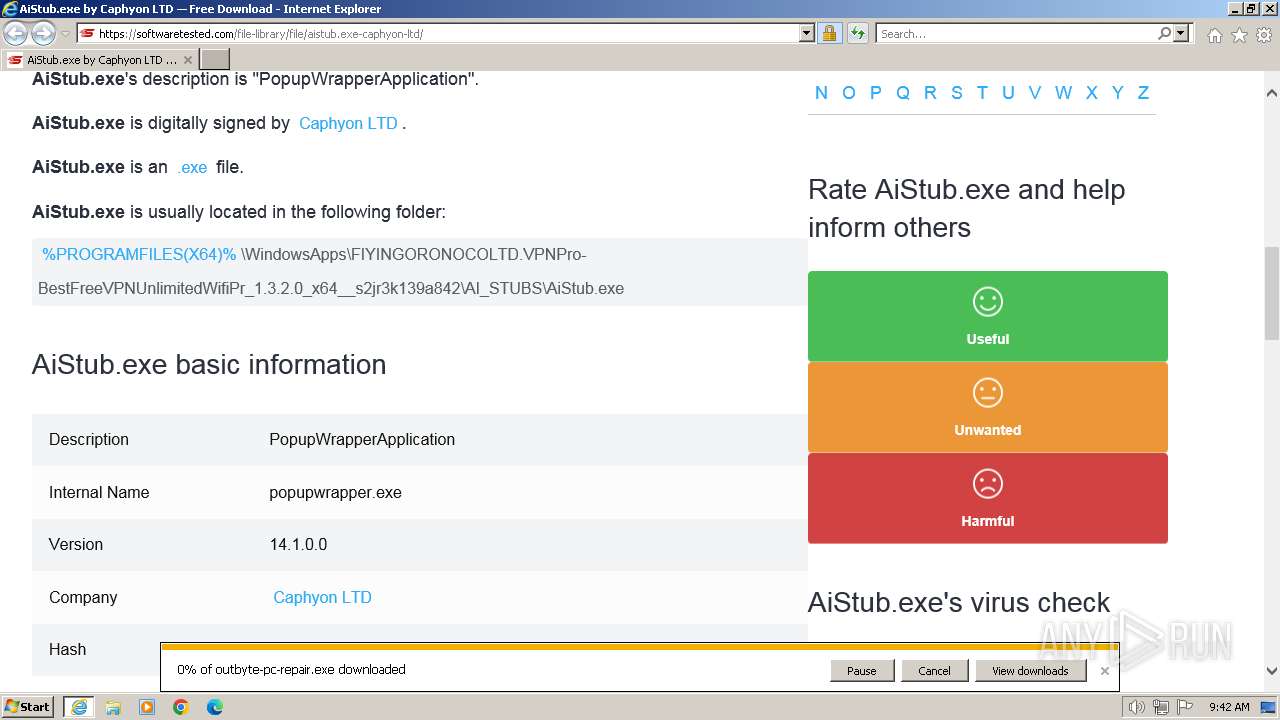Open Internet Explorer from taskbar
Image resolution: width=1280 pixels, height=720 pixels.
point(79,707)
